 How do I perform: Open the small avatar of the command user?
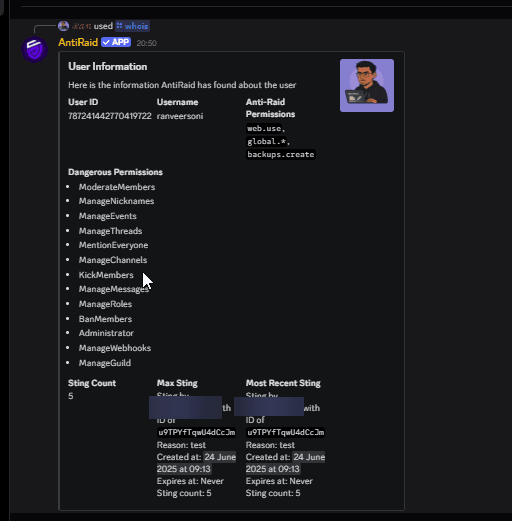coord(63,26)
